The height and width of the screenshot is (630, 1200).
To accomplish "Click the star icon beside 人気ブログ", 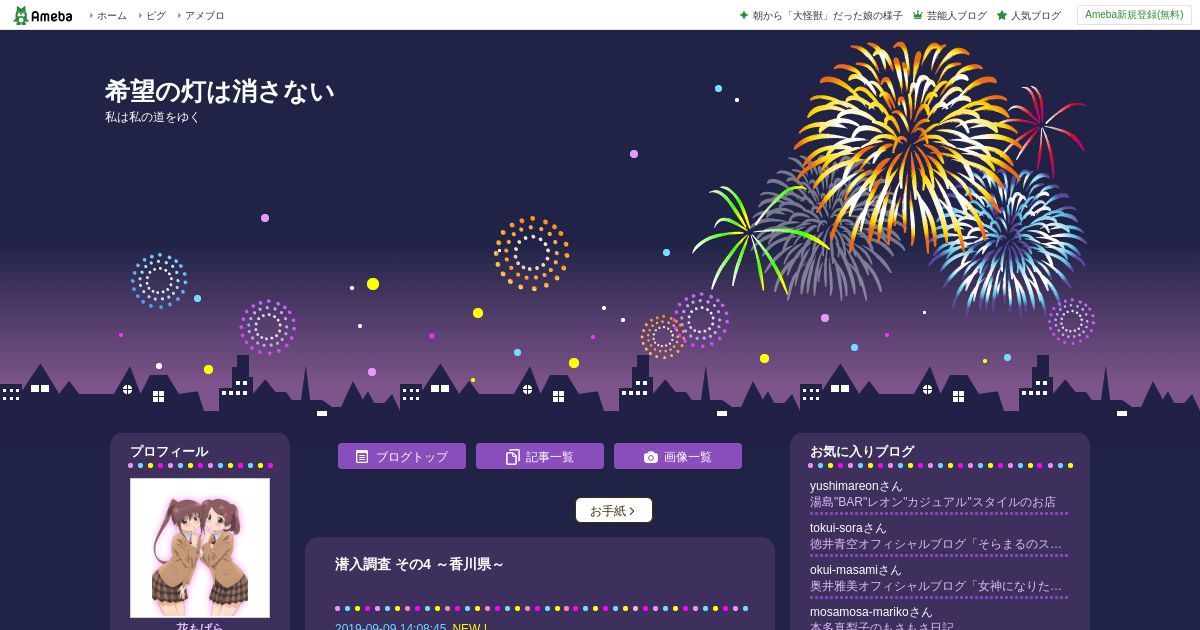I will pos(1002,15).
